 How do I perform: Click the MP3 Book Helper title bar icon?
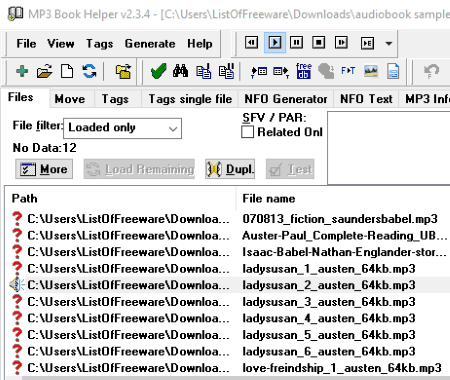click(15, 14)
